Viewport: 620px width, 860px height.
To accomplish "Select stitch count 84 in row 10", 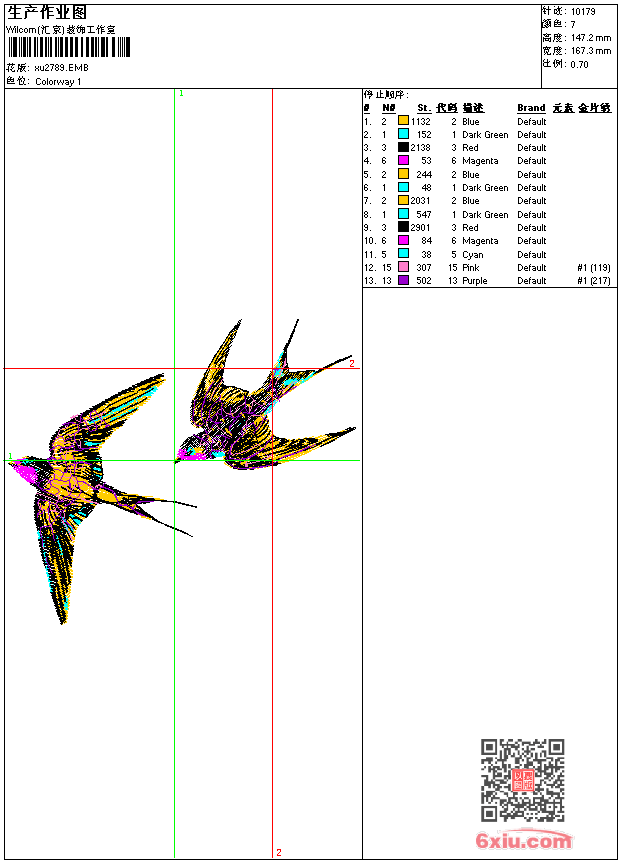I will (426, 241).
